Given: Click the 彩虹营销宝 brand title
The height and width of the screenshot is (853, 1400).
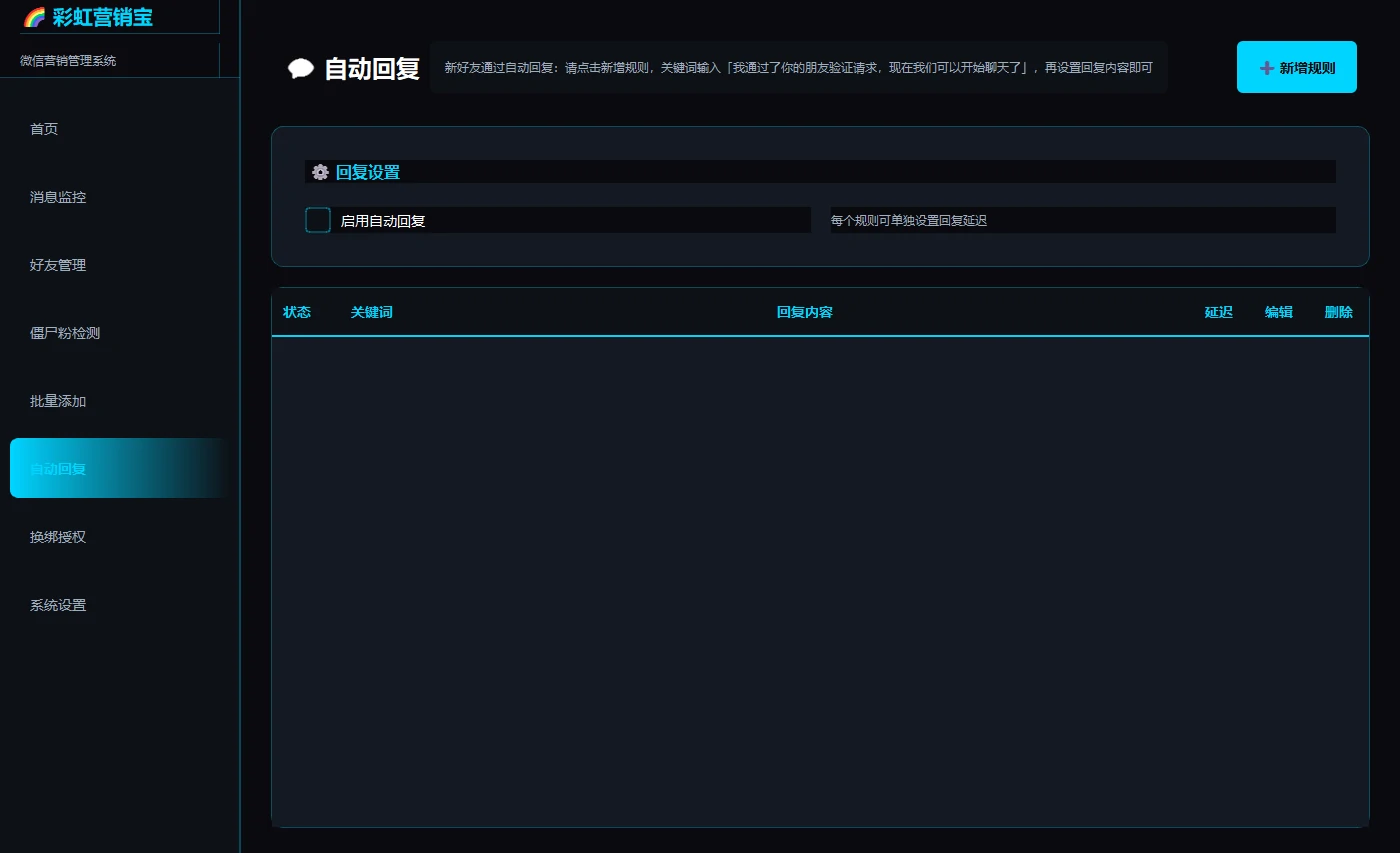Looking at the screenshot, I should [103, 17].
